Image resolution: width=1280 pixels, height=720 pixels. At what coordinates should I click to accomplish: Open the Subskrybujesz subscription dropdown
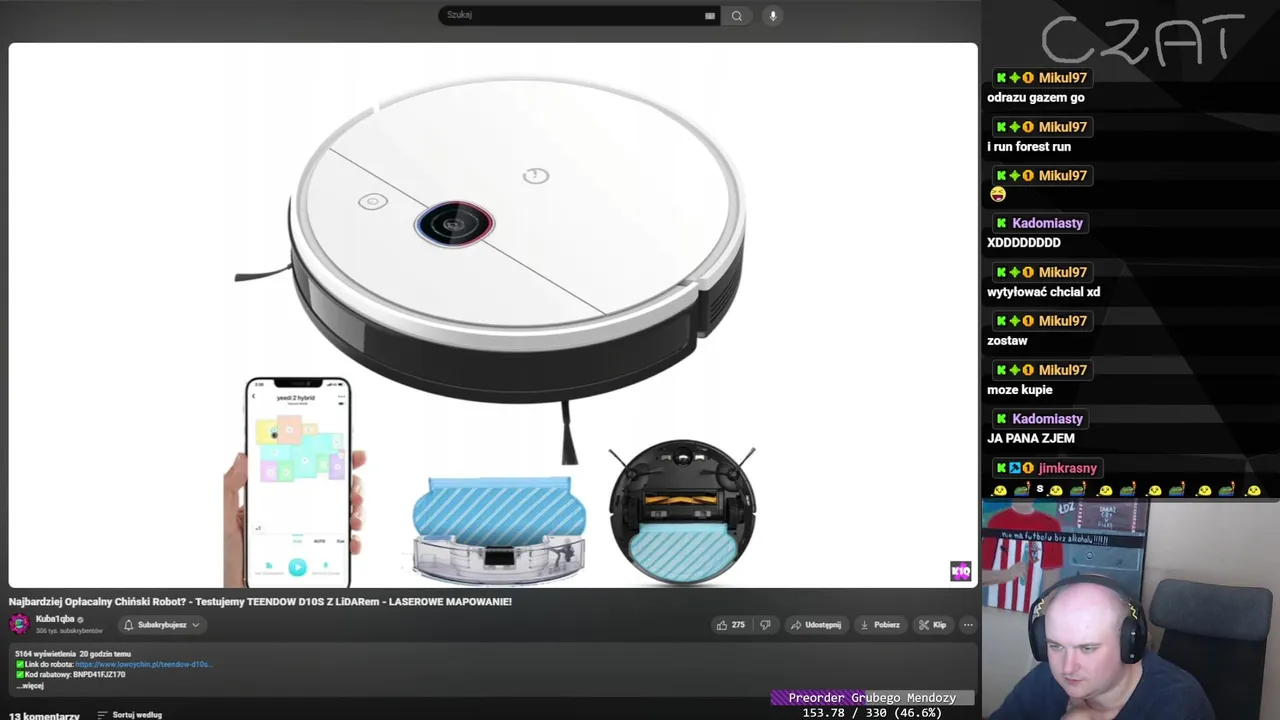pyautogui.click(x=161, y=625)
